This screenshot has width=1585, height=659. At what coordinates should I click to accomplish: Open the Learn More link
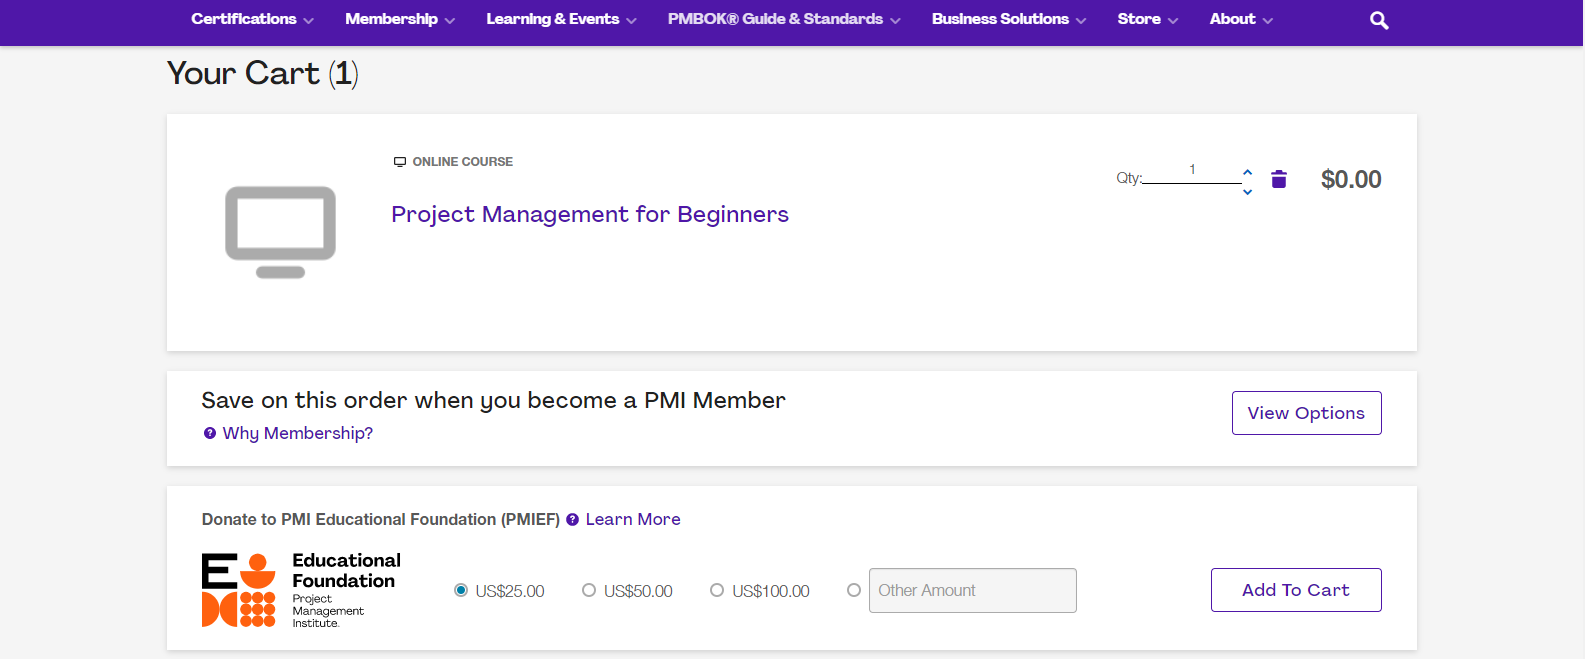tap(633, 519)
